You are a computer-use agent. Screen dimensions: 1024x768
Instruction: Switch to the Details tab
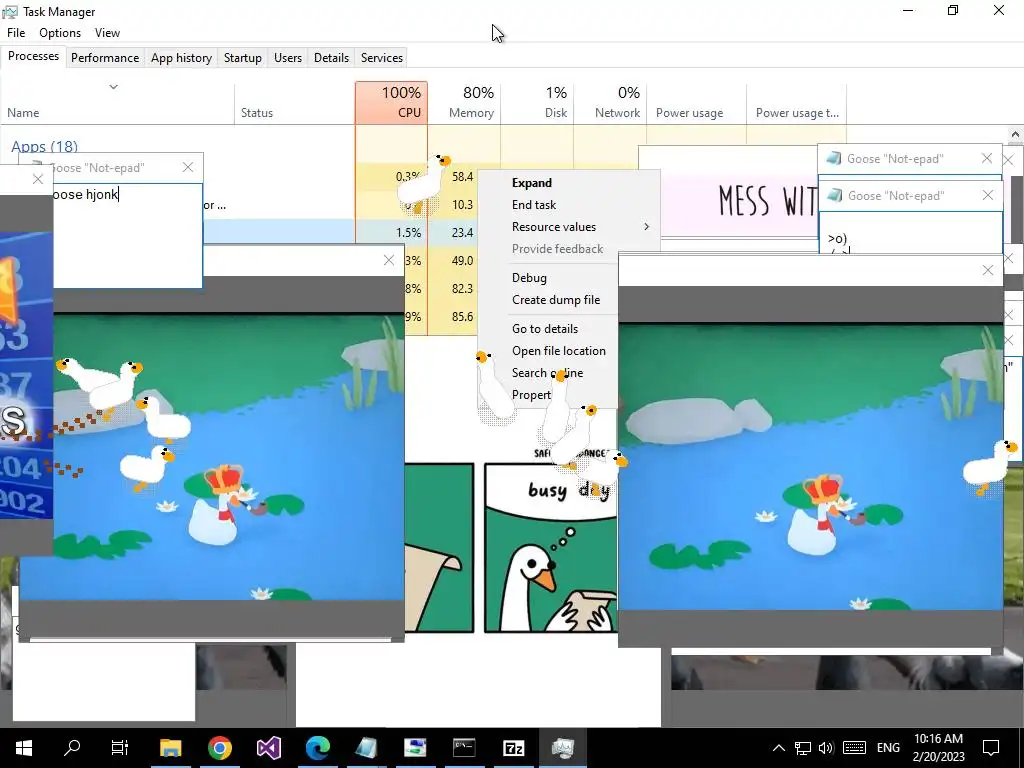pos(331,57)
